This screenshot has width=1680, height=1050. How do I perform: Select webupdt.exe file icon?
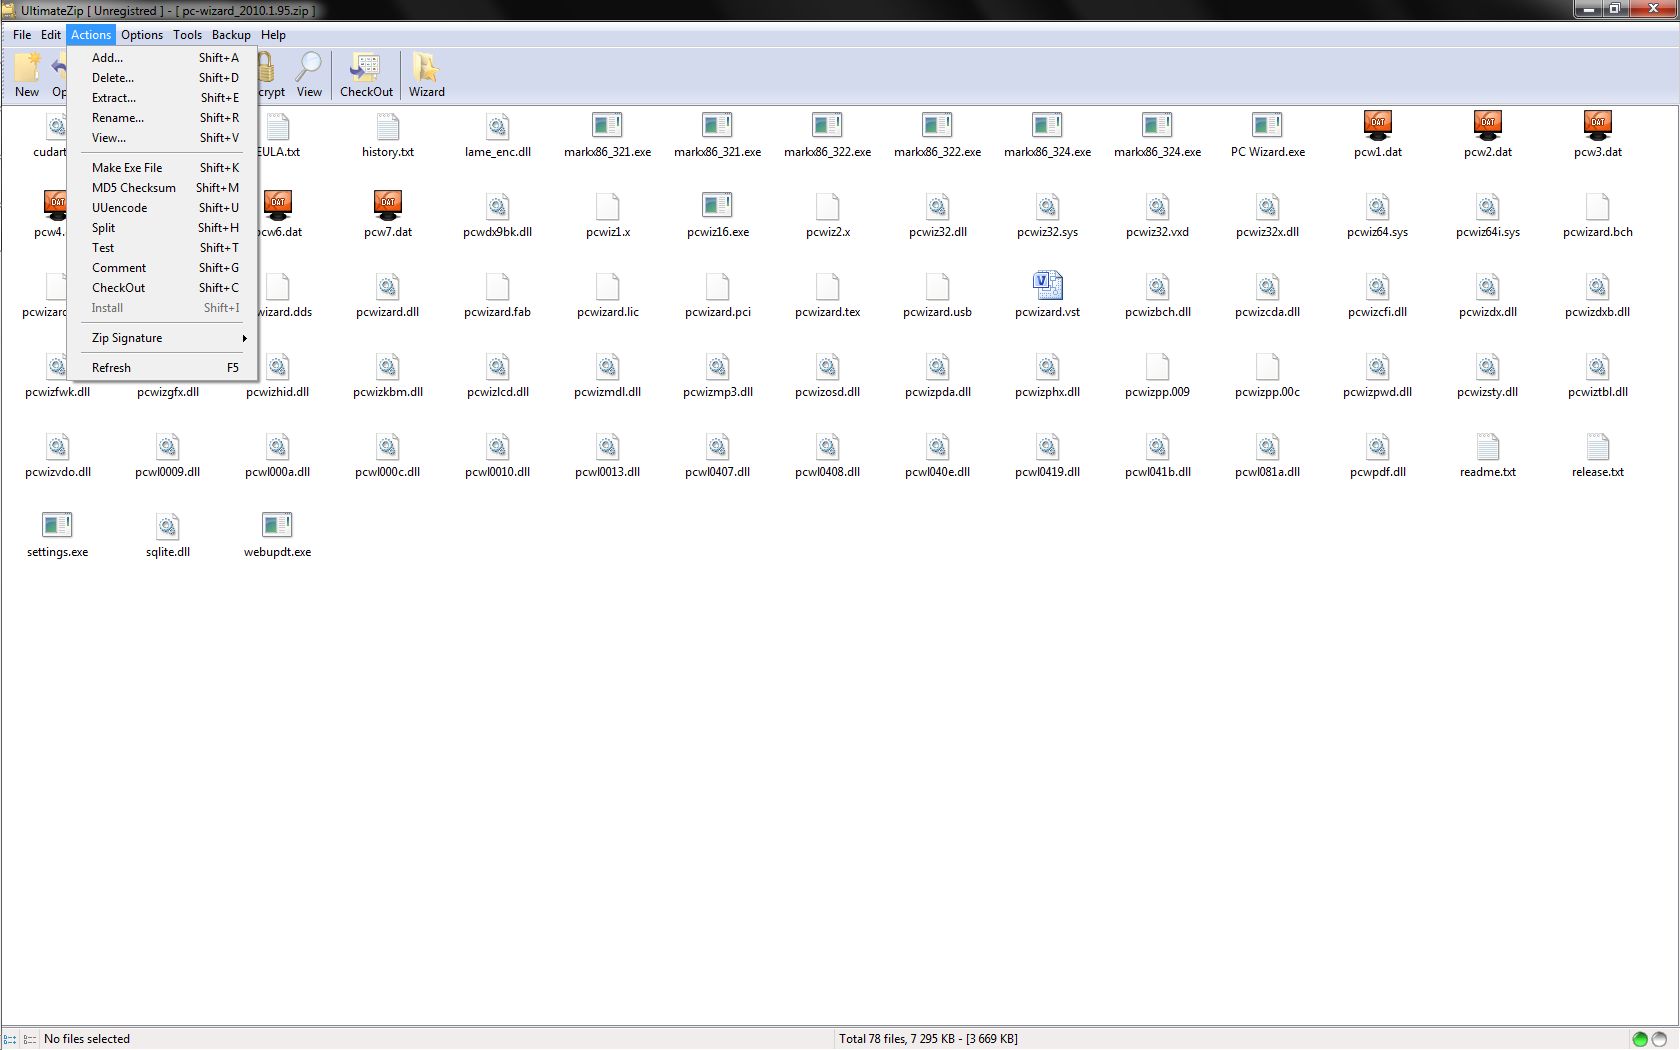[278, 526]
